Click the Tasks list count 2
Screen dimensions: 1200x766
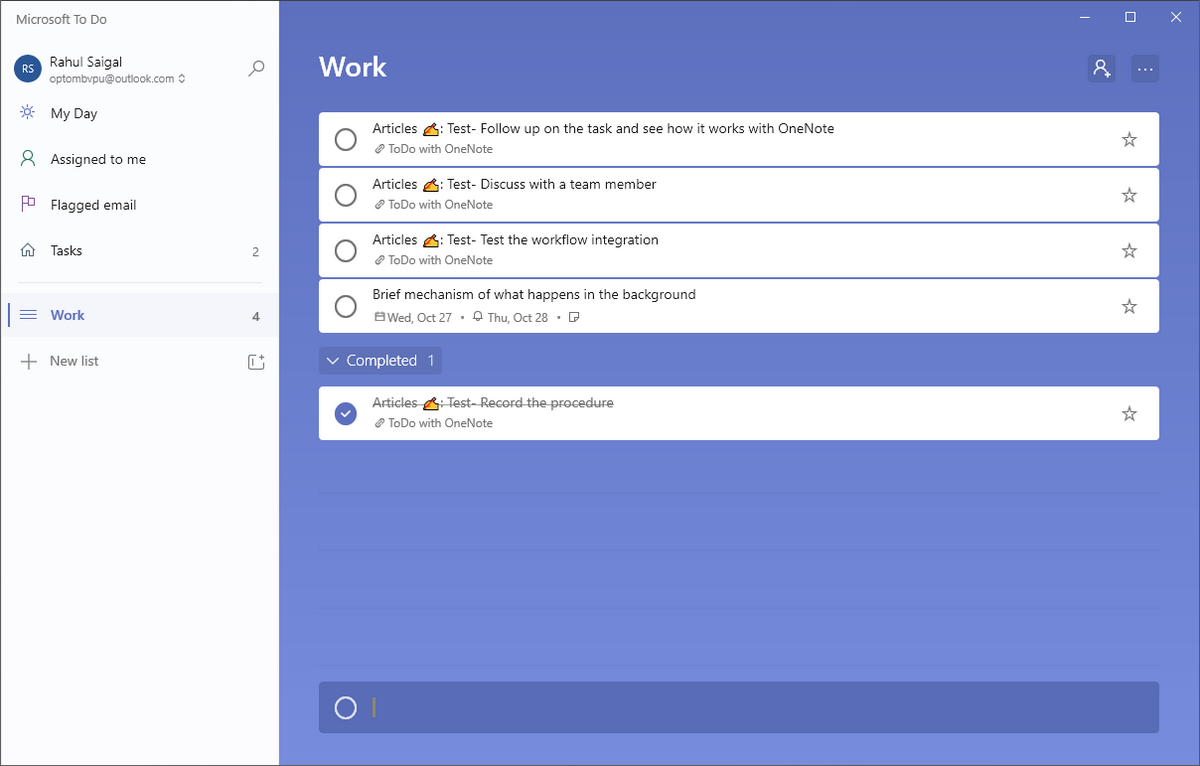[256, 252]
